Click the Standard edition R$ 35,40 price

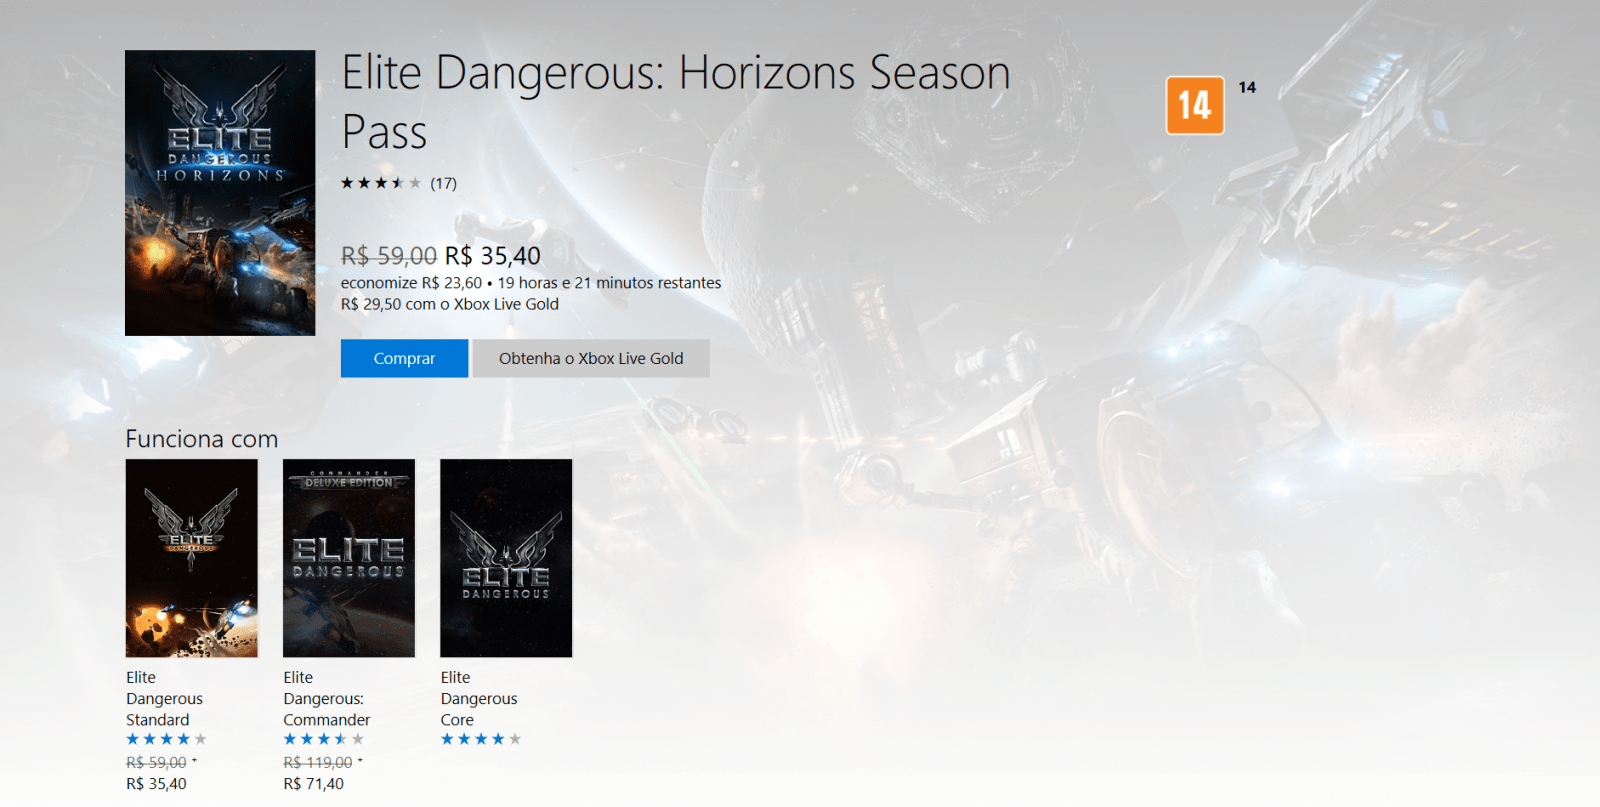(156, 784)
